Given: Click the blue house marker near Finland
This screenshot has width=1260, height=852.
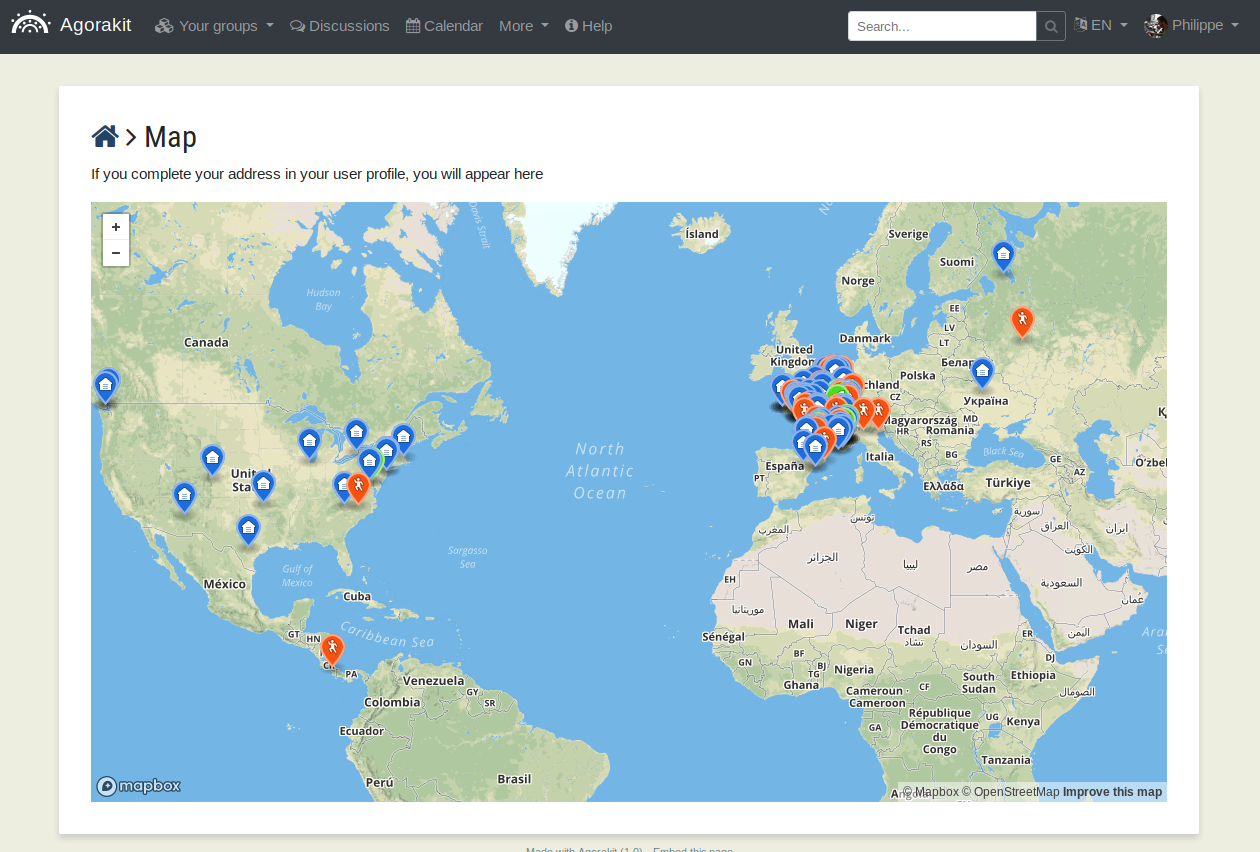Looking at the screenshot, I should click(1003, 256).
